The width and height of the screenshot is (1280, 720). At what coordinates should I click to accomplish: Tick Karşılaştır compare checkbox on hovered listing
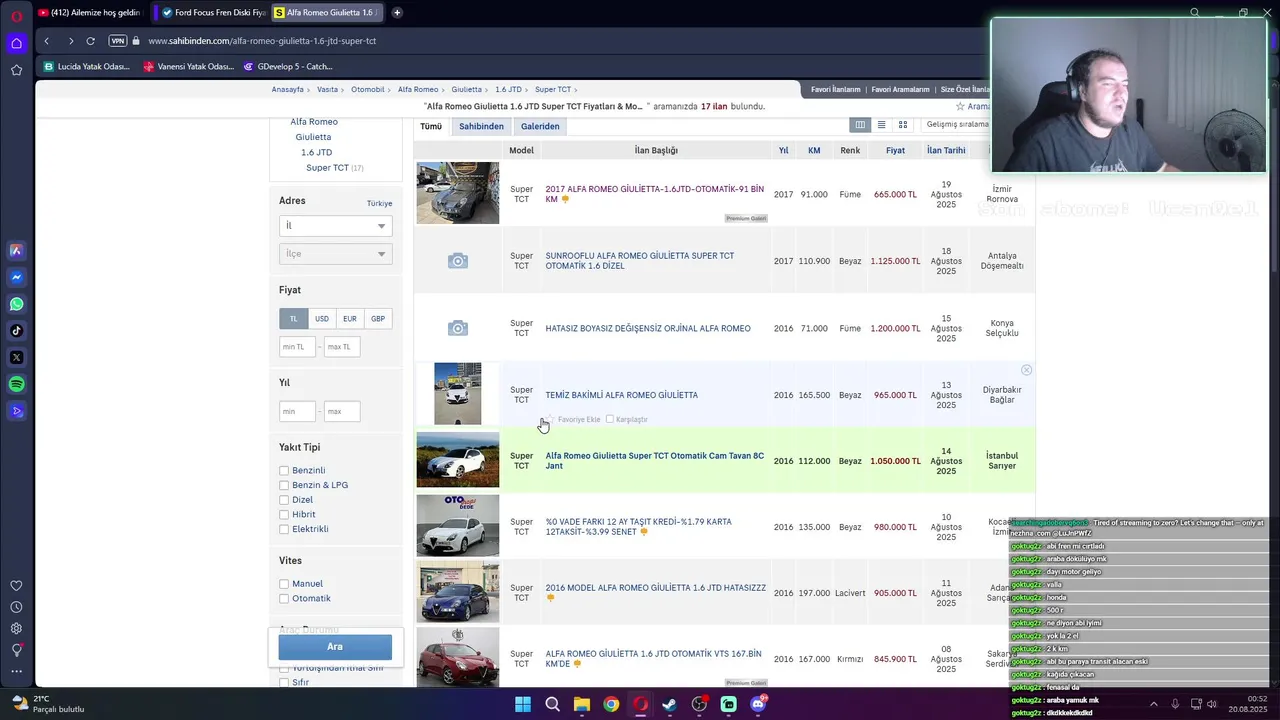pos(610,419)
